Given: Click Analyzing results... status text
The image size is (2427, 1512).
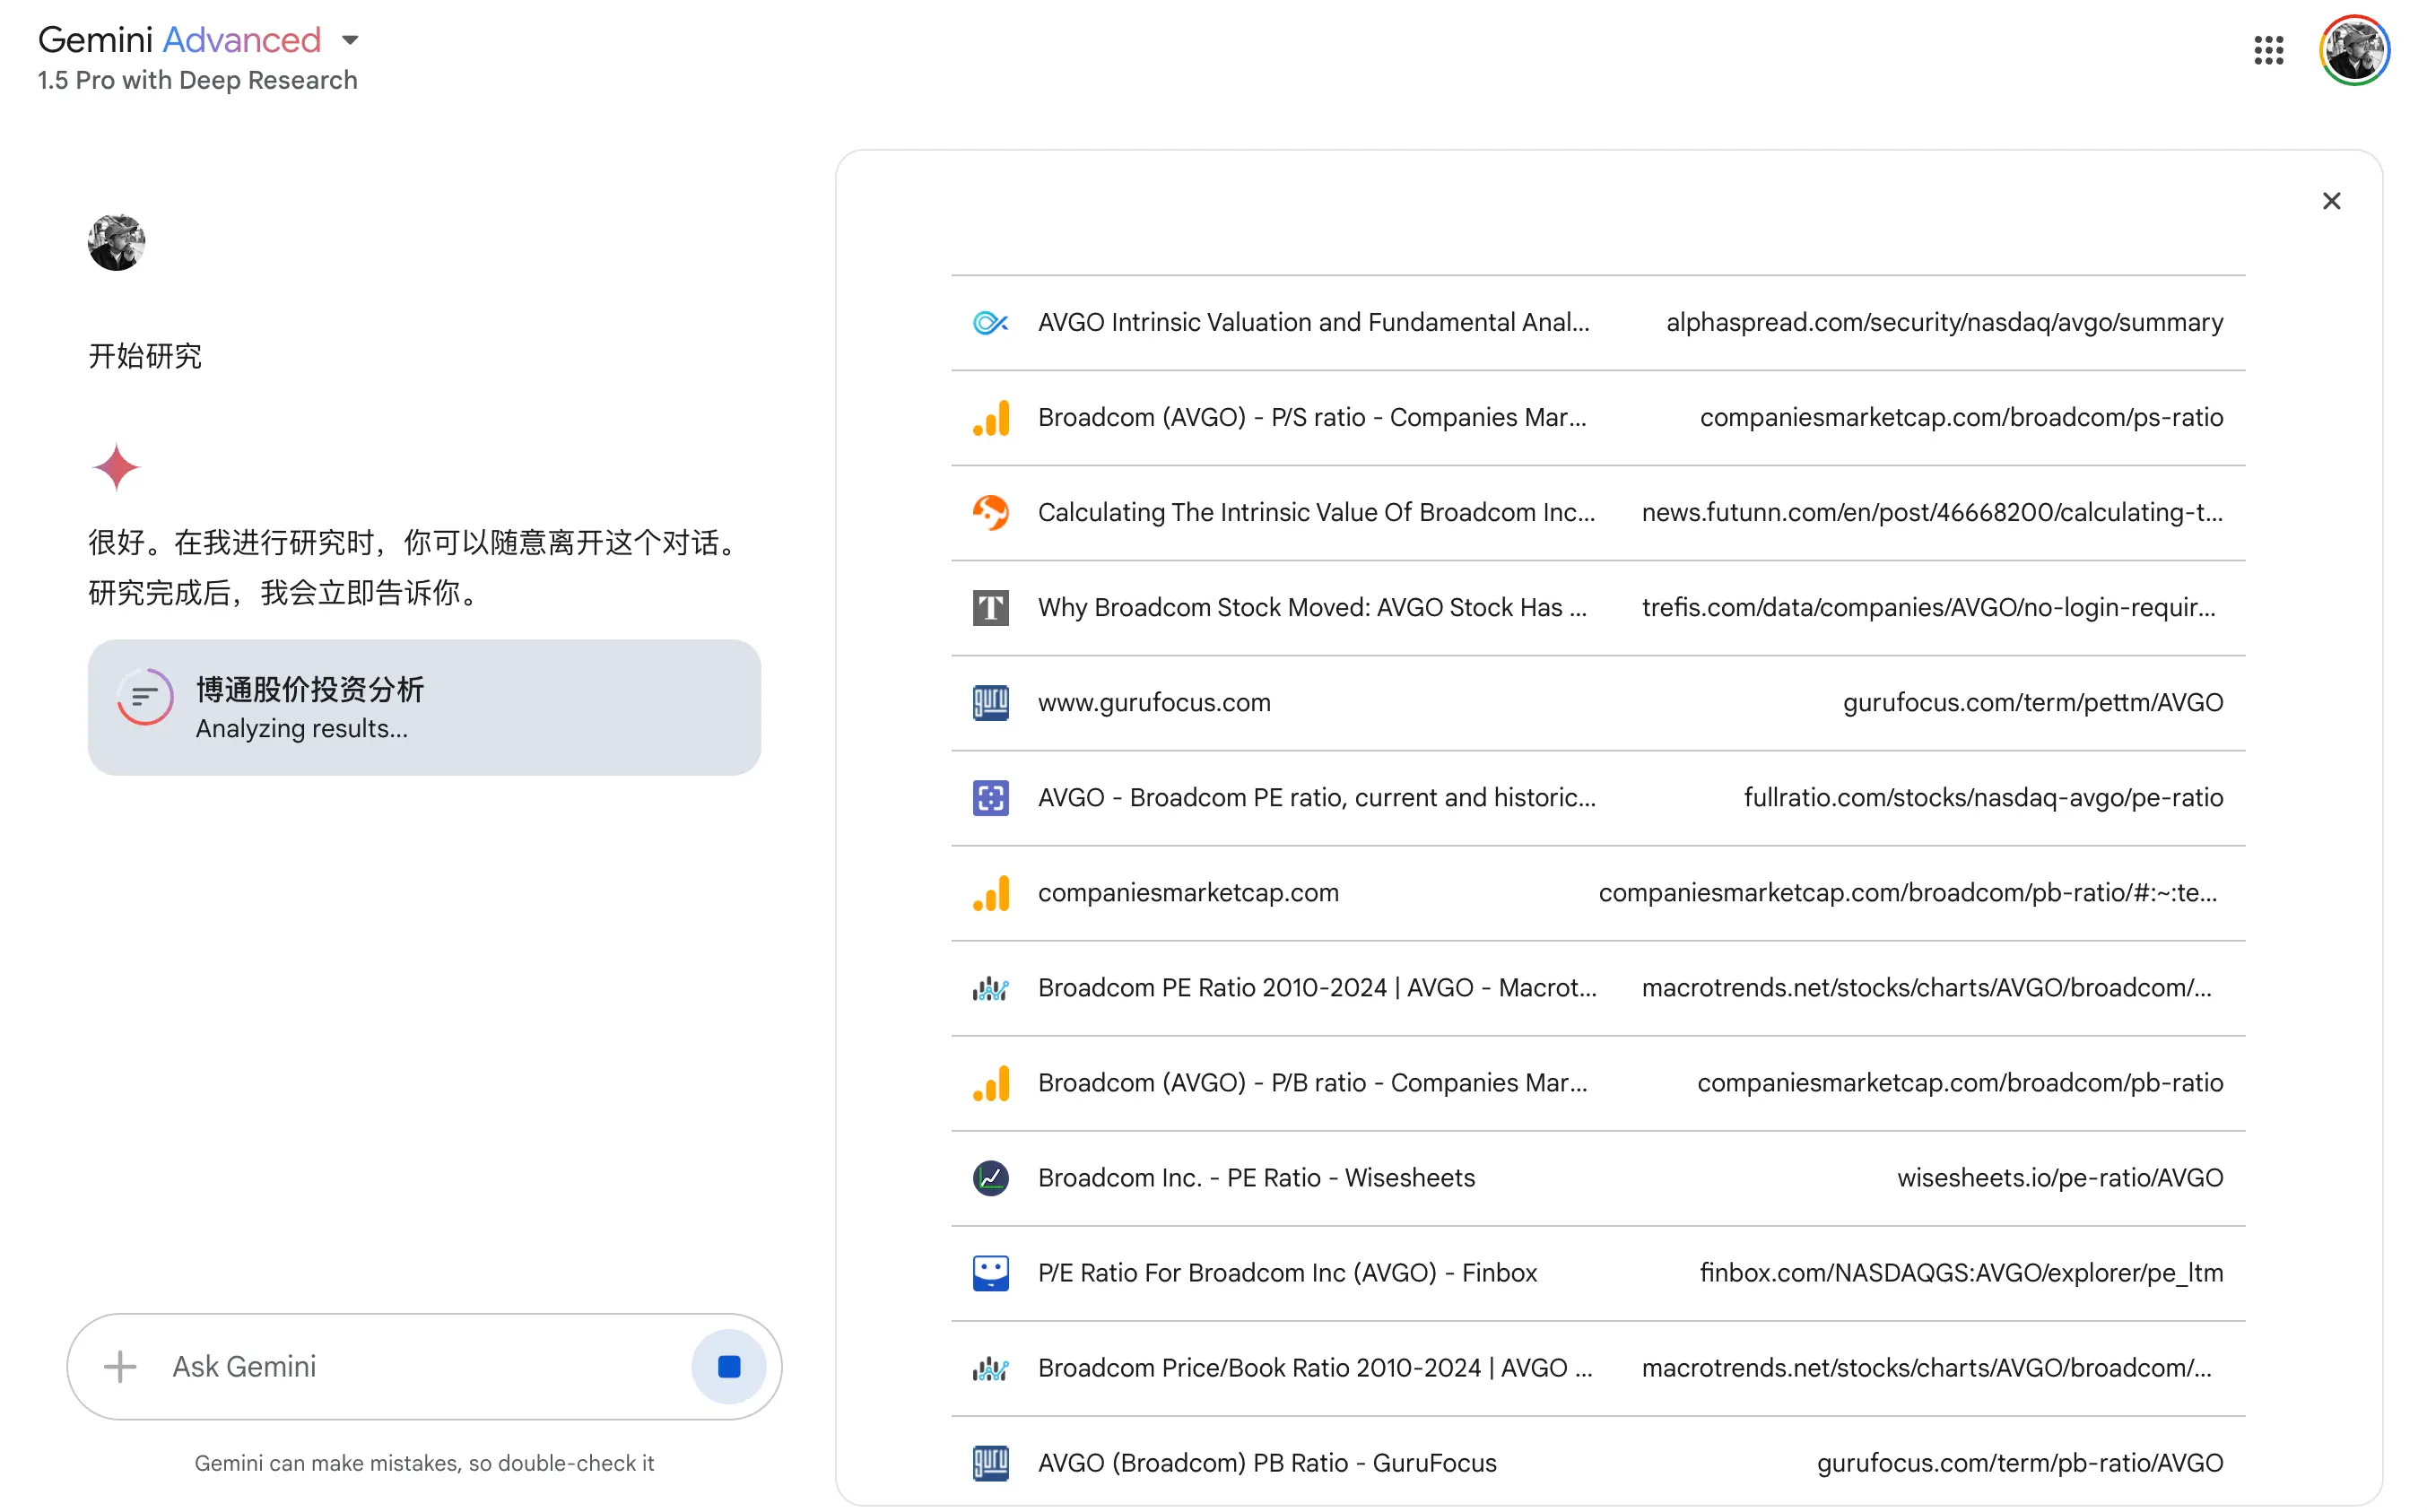Looking at the screenshot, I should [302, 728].
